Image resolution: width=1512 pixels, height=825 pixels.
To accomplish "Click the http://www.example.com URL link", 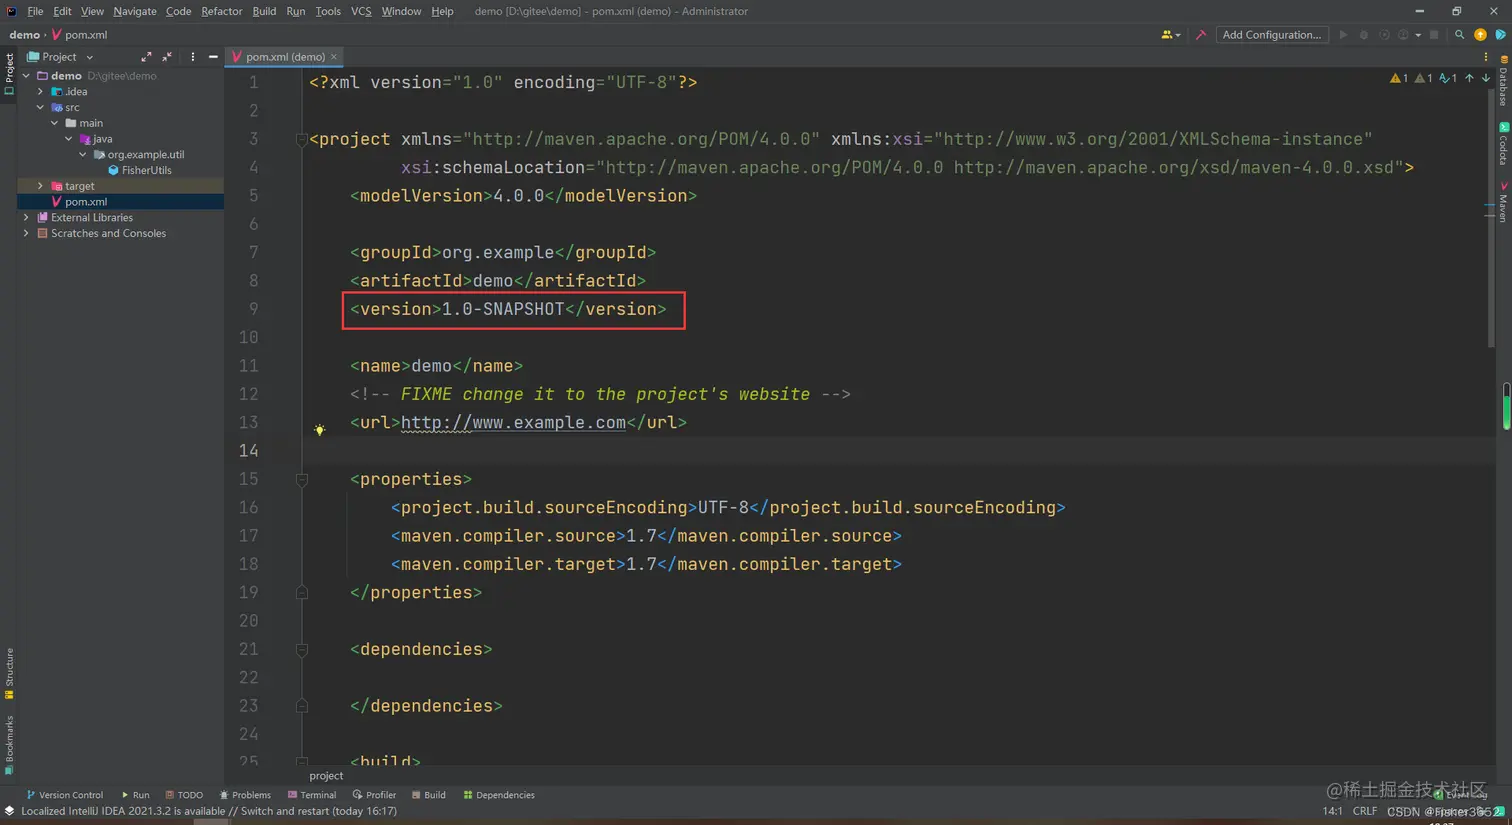I will pyautogui.click(x=513, y=422).
